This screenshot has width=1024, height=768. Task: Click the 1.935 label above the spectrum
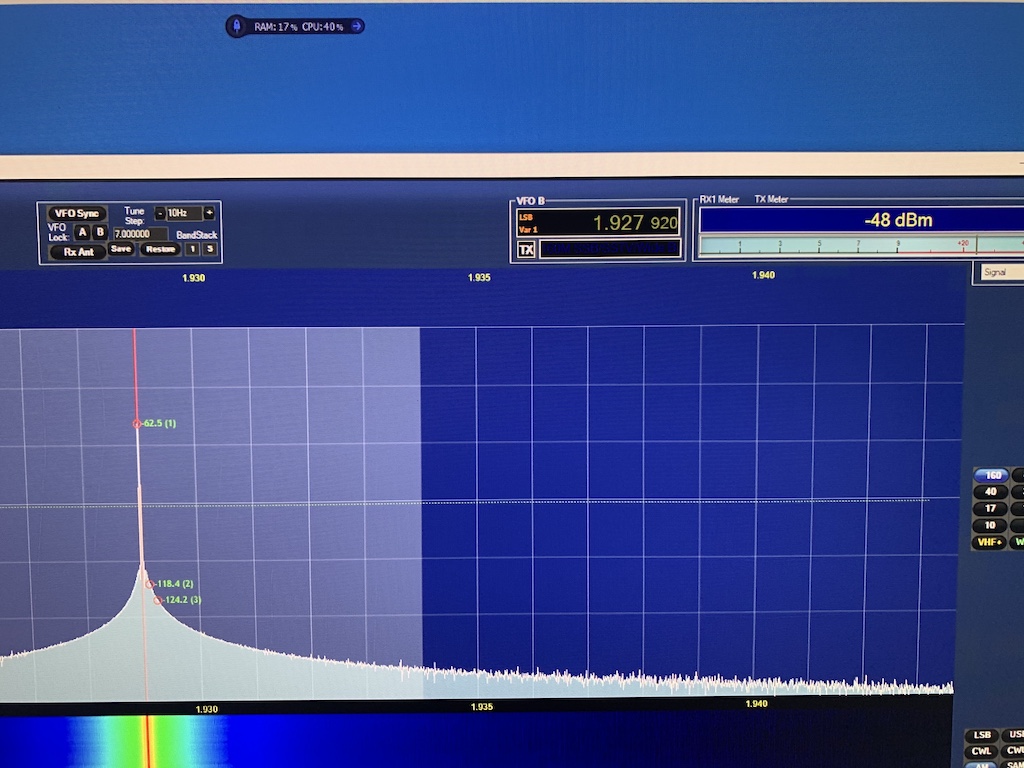tap(479, 278)
